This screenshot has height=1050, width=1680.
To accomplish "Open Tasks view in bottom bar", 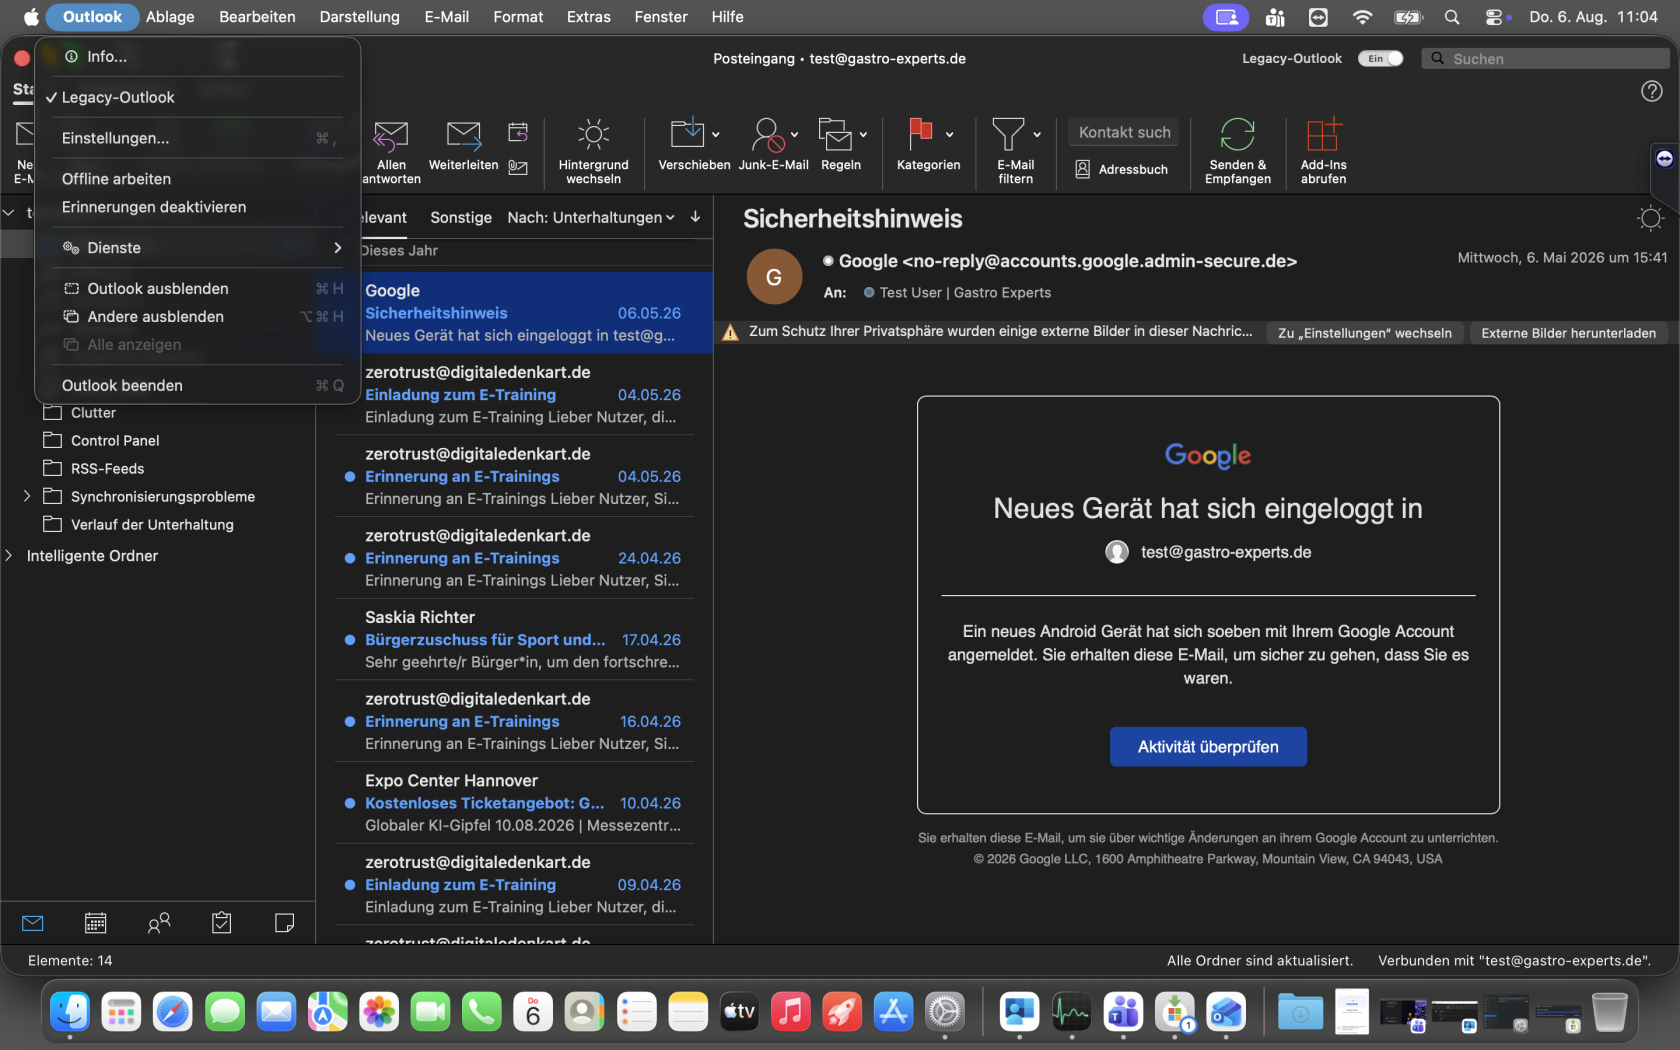I will 222,923.
